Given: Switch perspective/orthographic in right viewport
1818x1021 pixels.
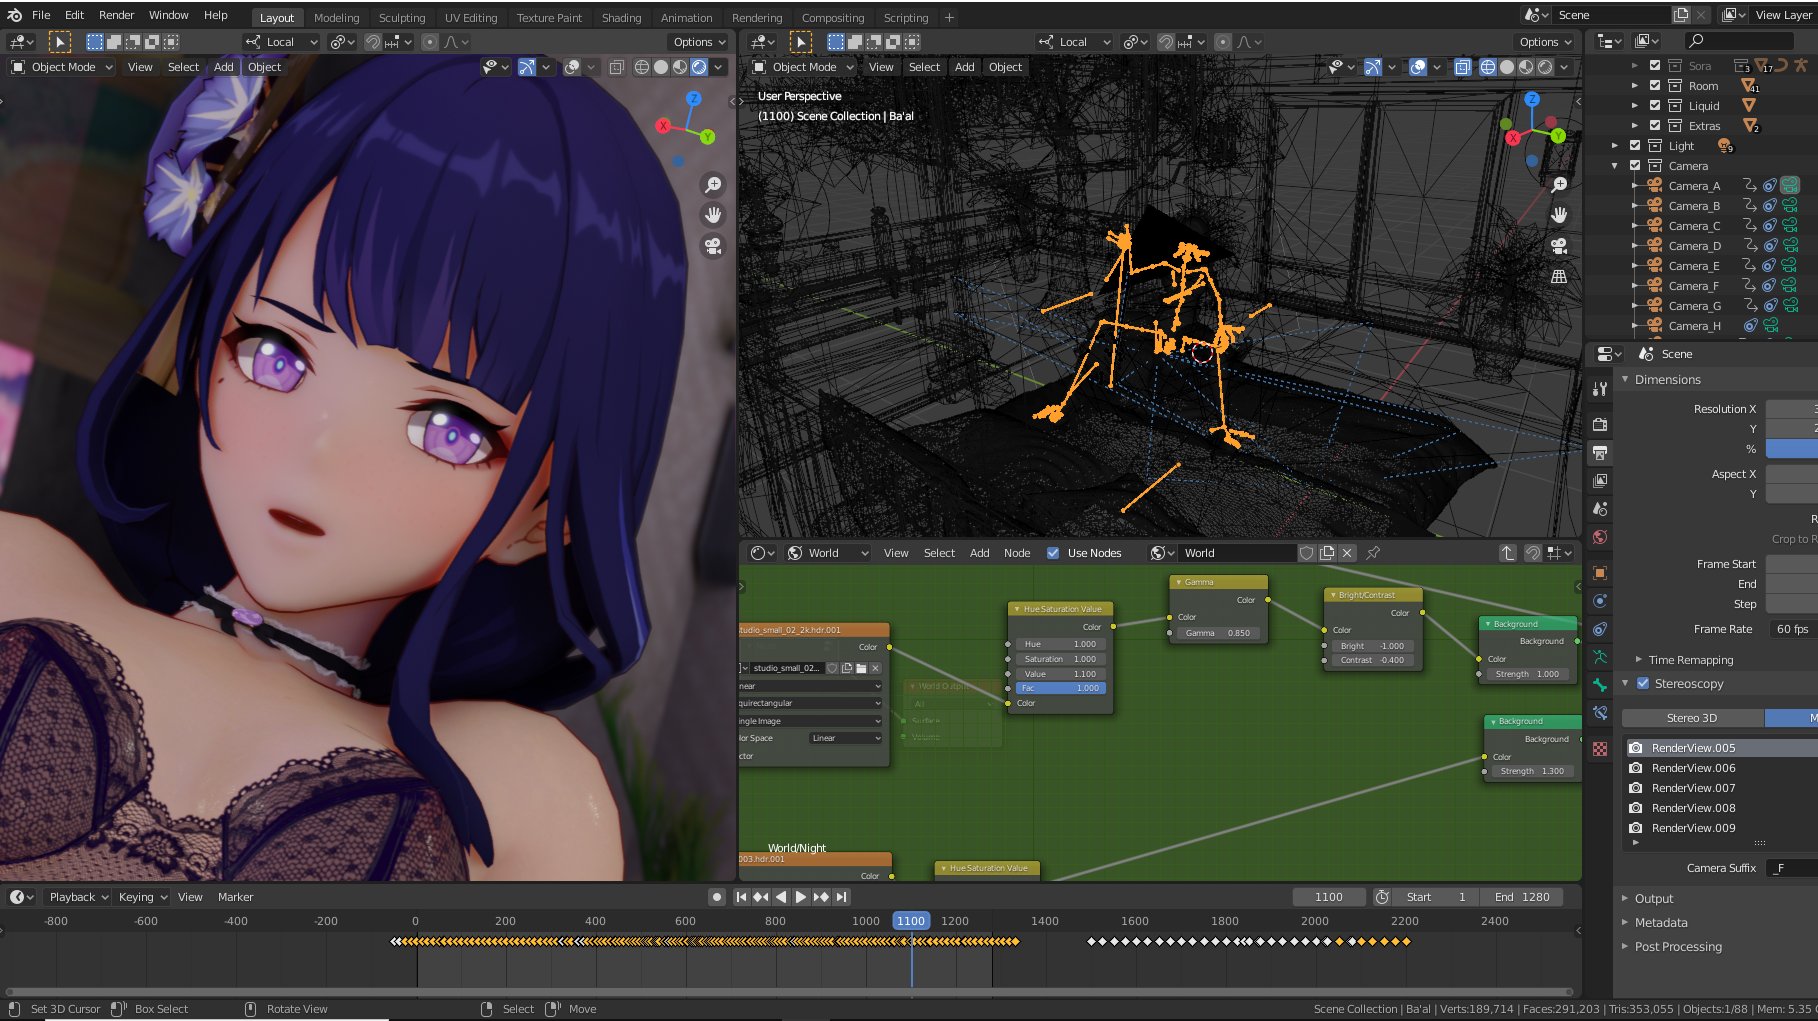Looking at the screenshot, I should (1559, 276).
